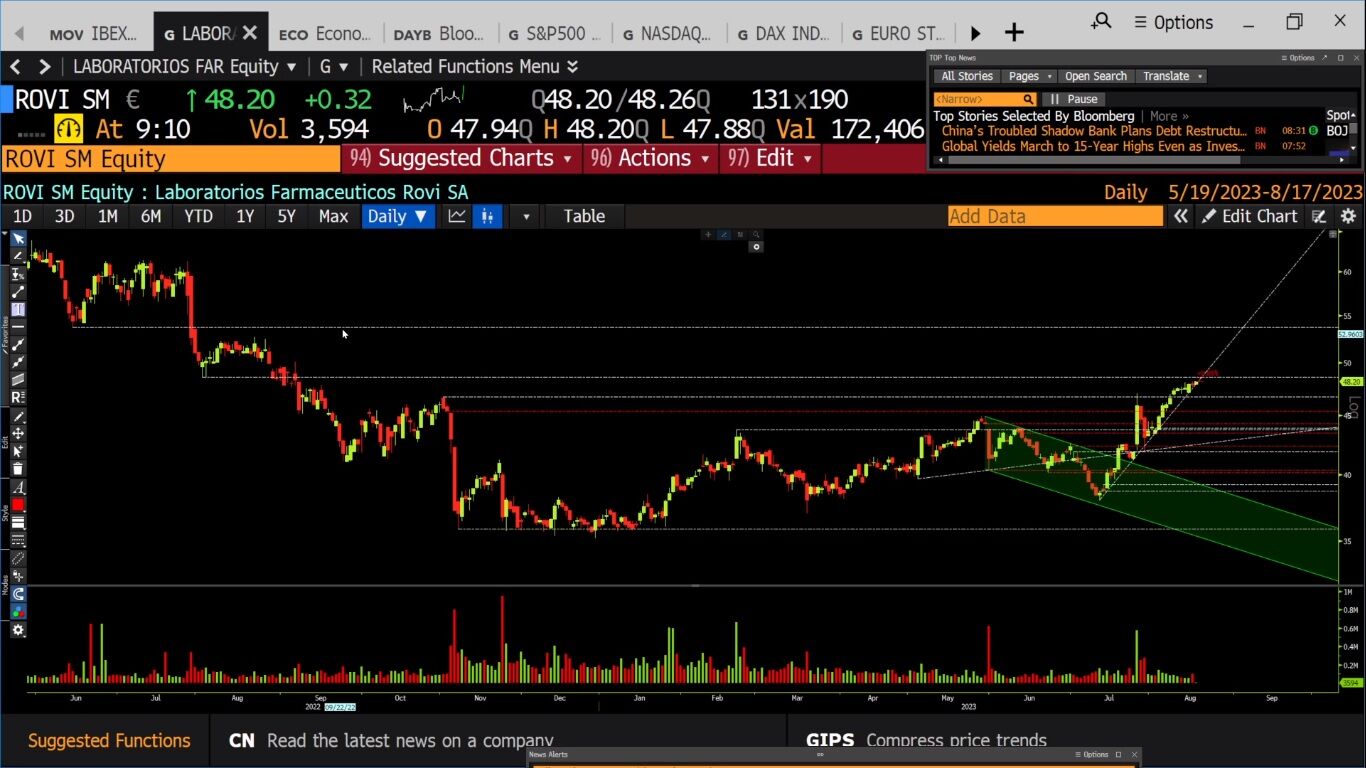Switch to the DAX IND tab
Screen dimensions: 1366x768
point(785,33)
